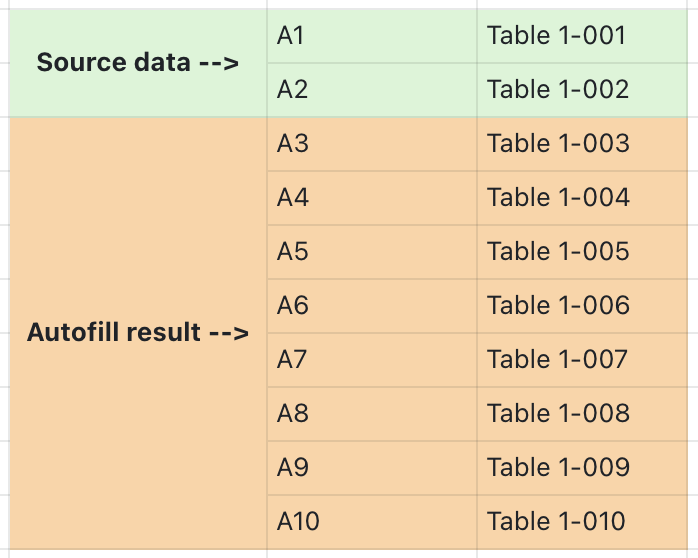The image size is (698, 558).
Task: Select the cell containing A1
Action: [x=372, y=36]
